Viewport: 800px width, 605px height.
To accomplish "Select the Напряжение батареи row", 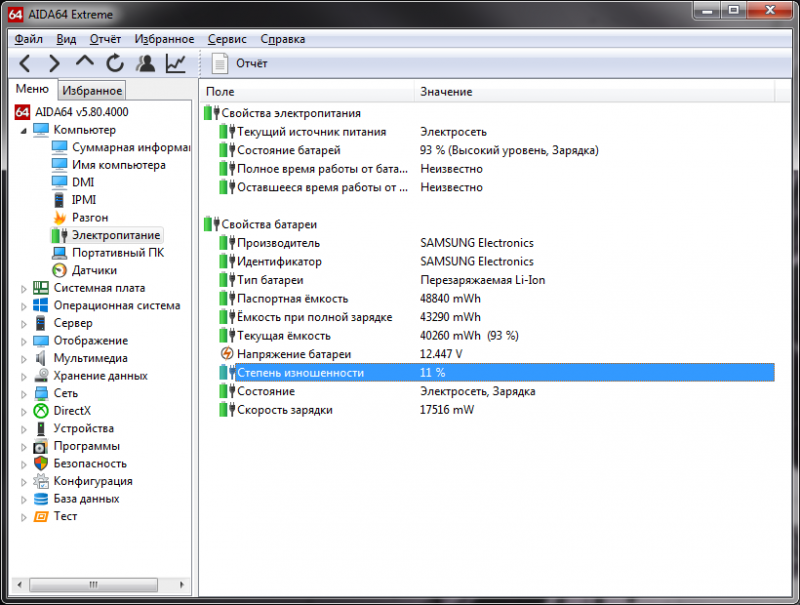I will click(293, 354).
